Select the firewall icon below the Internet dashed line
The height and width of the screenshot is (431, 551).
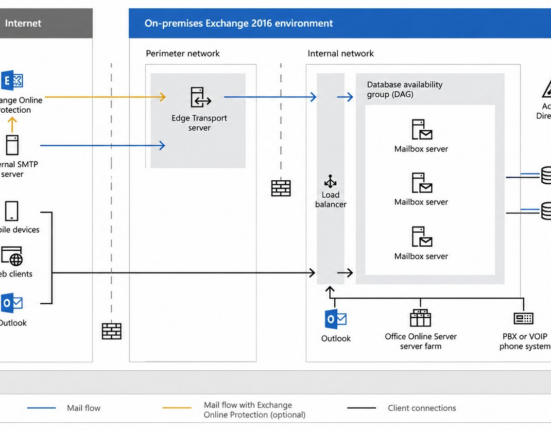[x=112, y=331]
